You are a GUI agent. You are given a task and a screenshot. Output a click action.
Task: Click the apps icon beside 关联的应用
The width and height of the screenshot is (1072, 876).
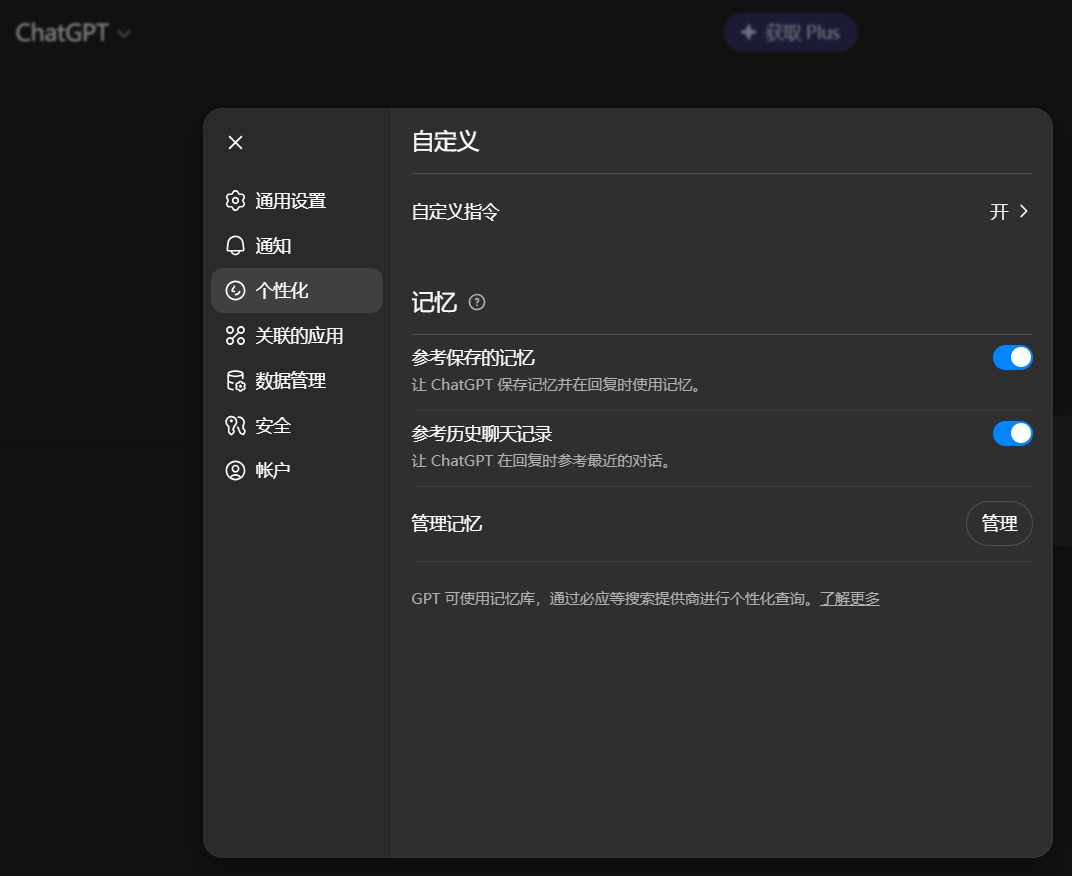pos(235,336)
